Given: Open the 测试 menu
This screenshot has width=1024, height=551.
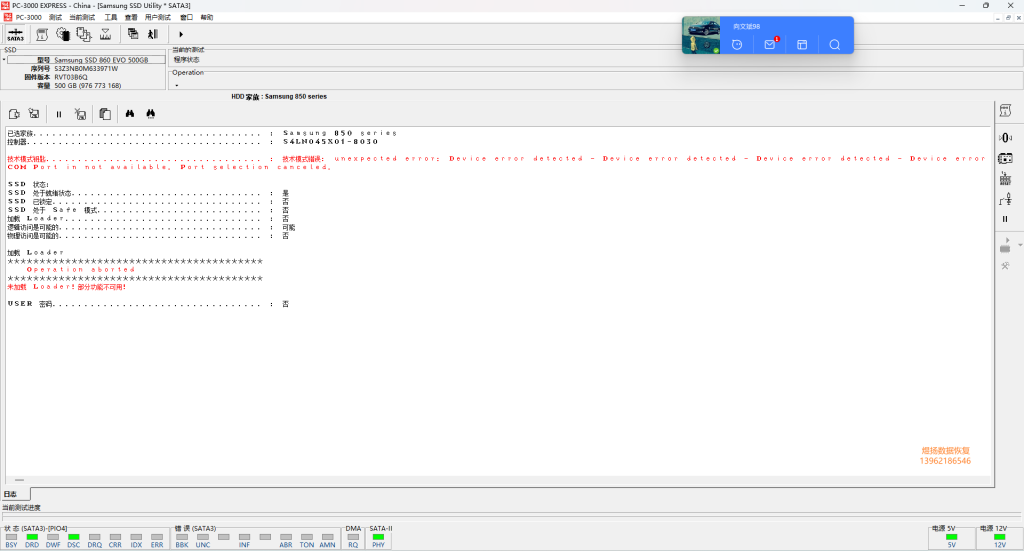Looking at the screenshot, I should pyautogui.click(x=56, y=18).
